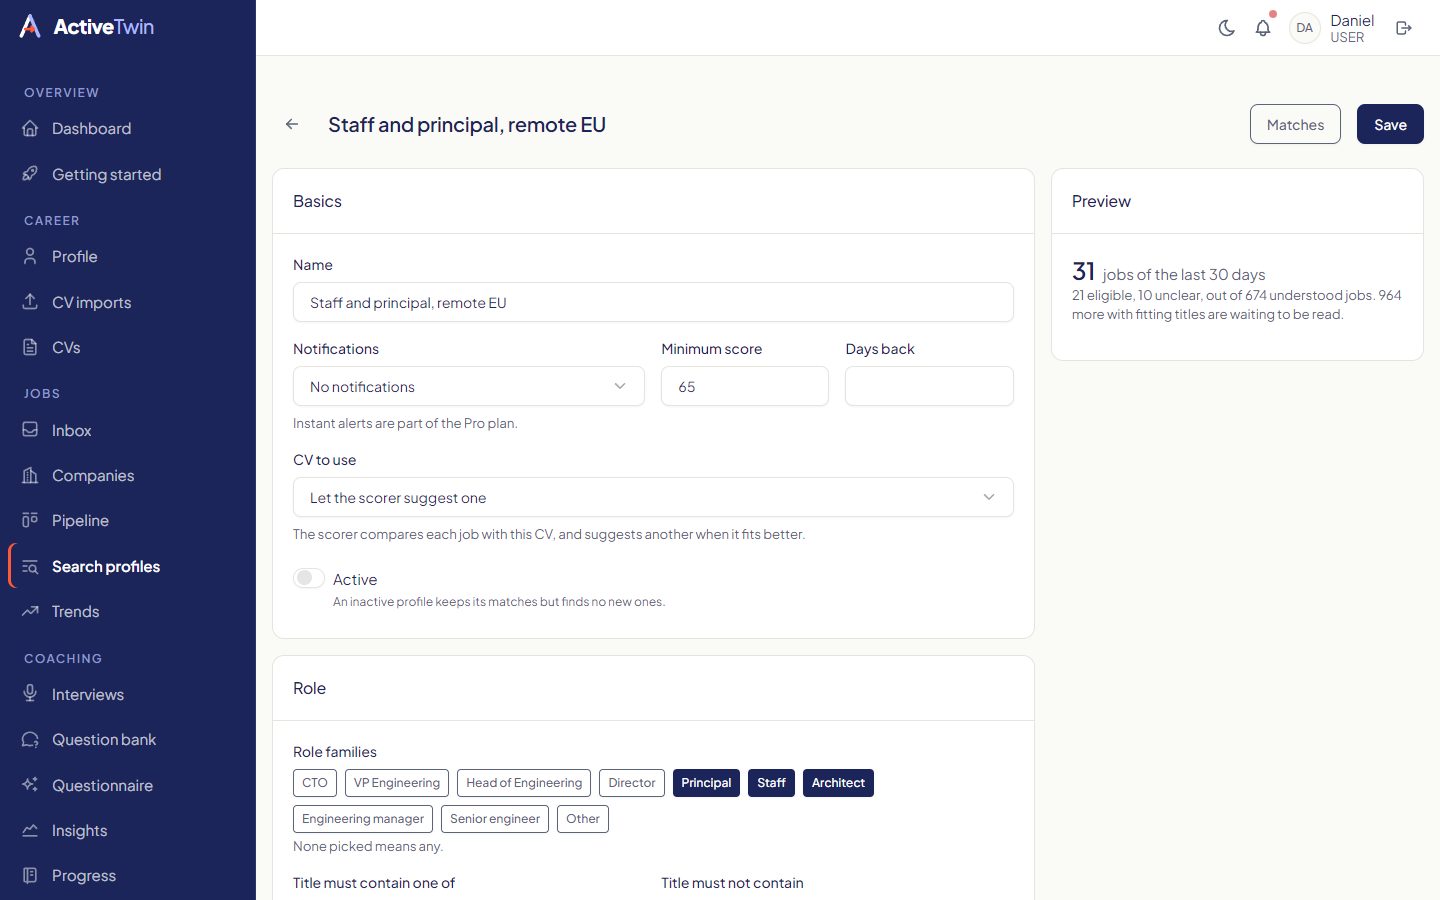Toggle dark mode moon icon
The height and width of the screenshot is (900, 1440).
click(x=1227, y=28)
